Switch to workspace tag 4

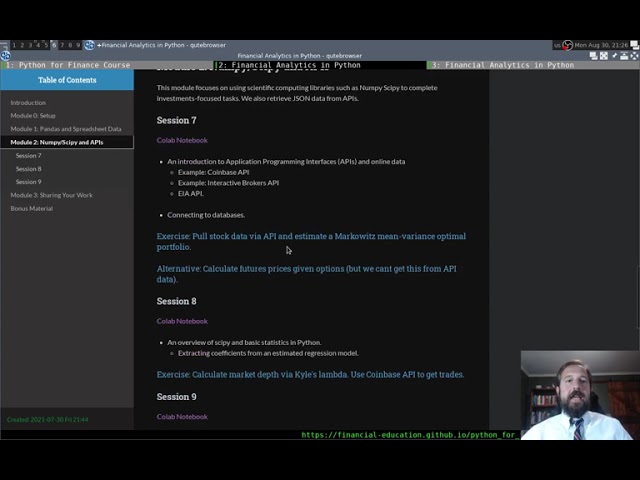pyautogui.click(x=38, y=45)
